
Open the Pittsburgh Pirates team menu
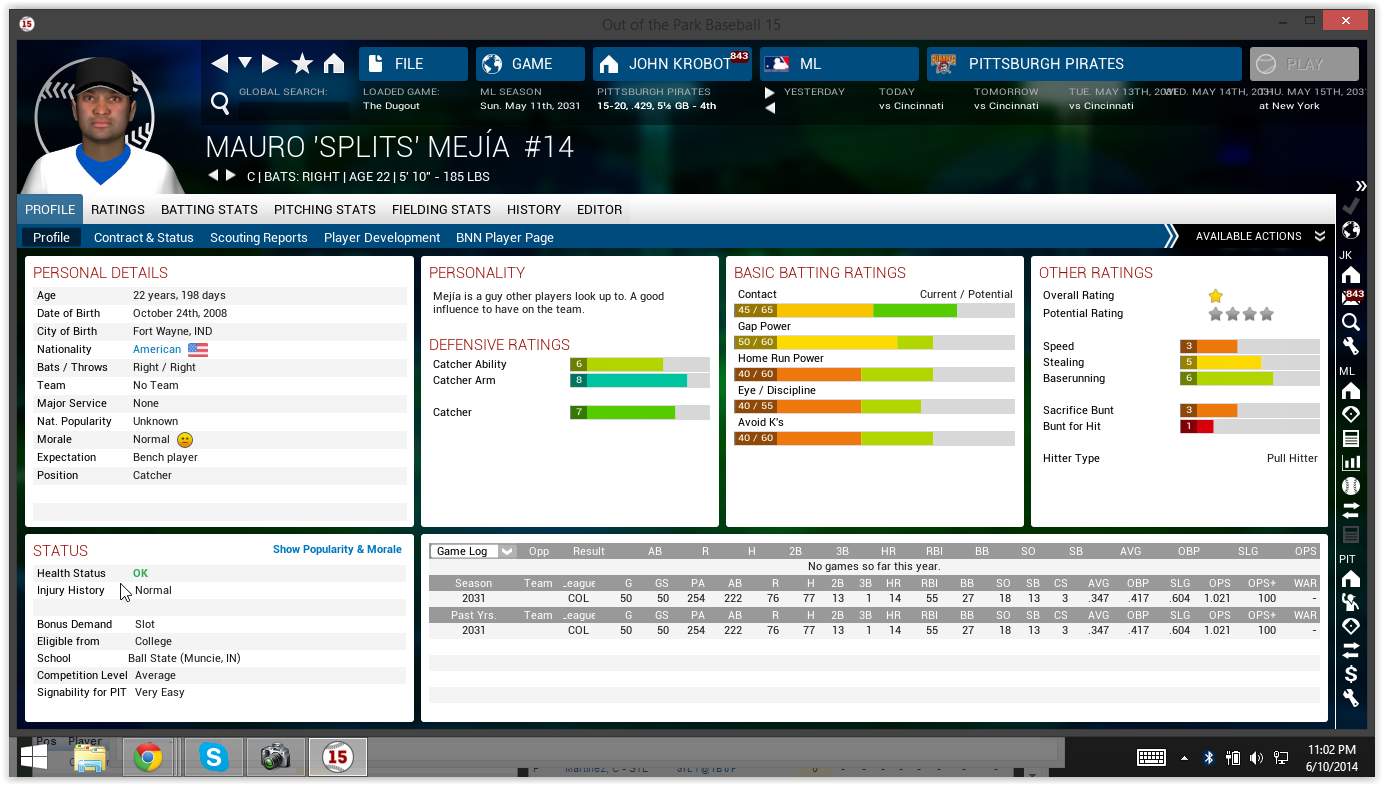[1084, 64]
